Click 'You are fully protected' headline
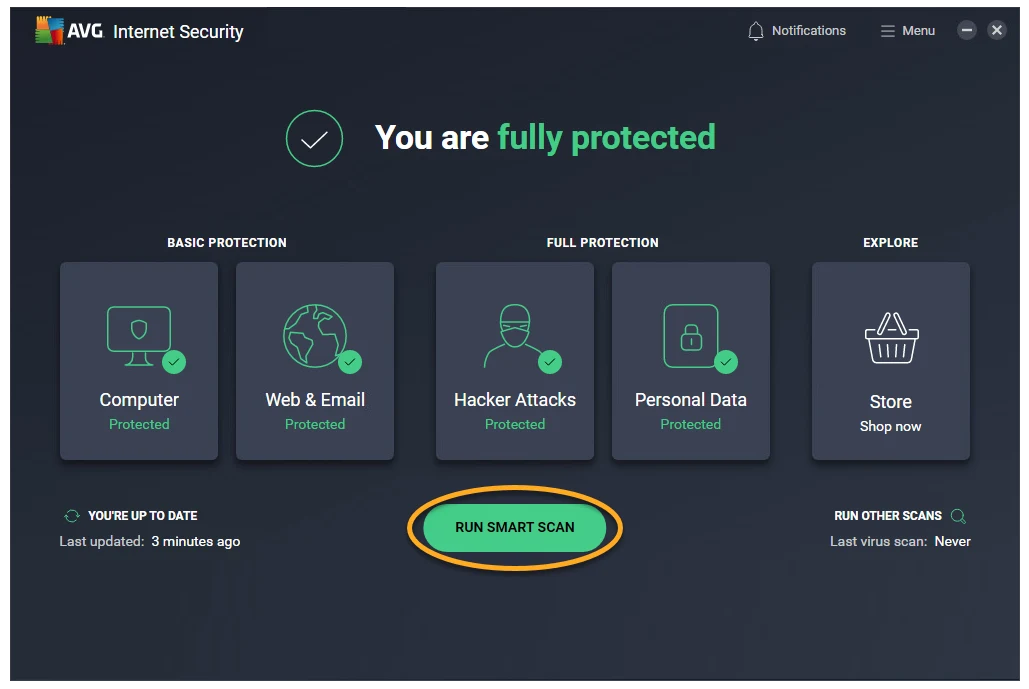 tap(545, 138)
